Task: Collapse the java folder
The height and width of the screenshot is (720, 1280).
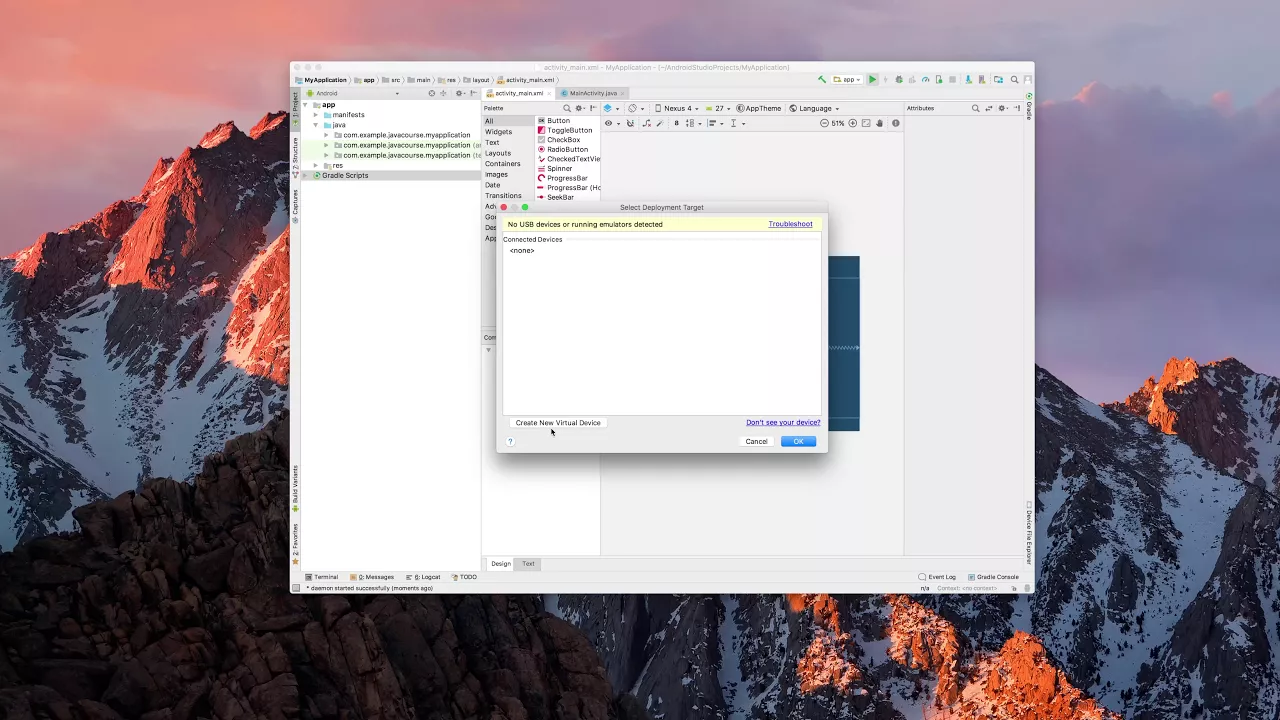Action: click(316, 125)
